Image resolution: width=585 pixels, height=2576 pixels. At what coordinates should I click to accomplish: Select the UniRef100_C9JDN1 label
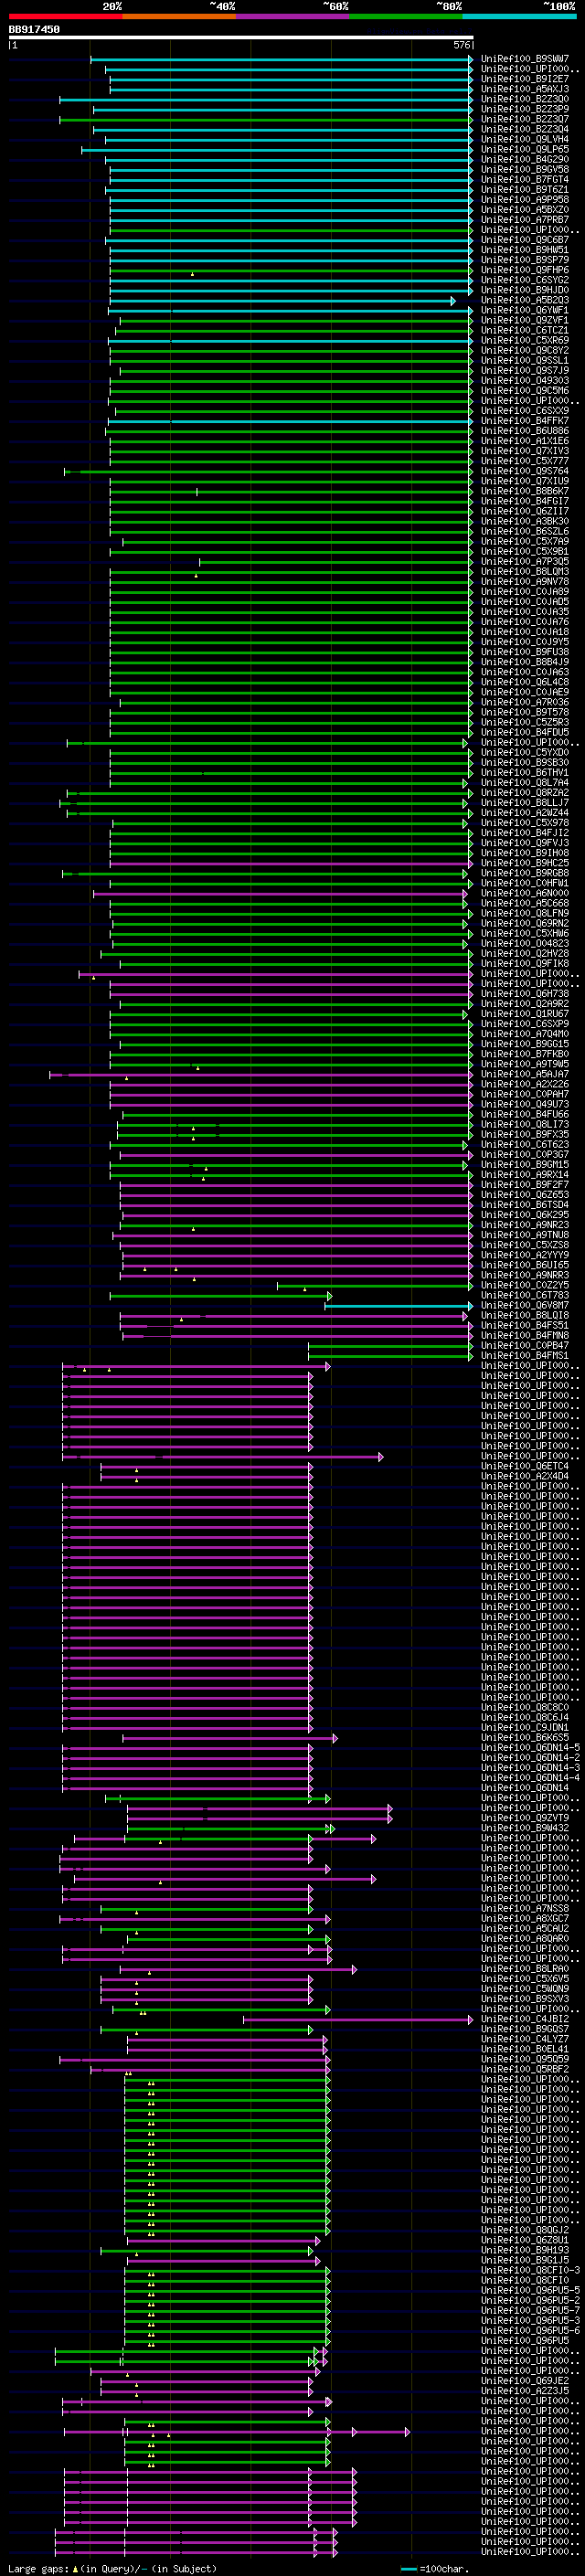click(x=525, y=1727)
